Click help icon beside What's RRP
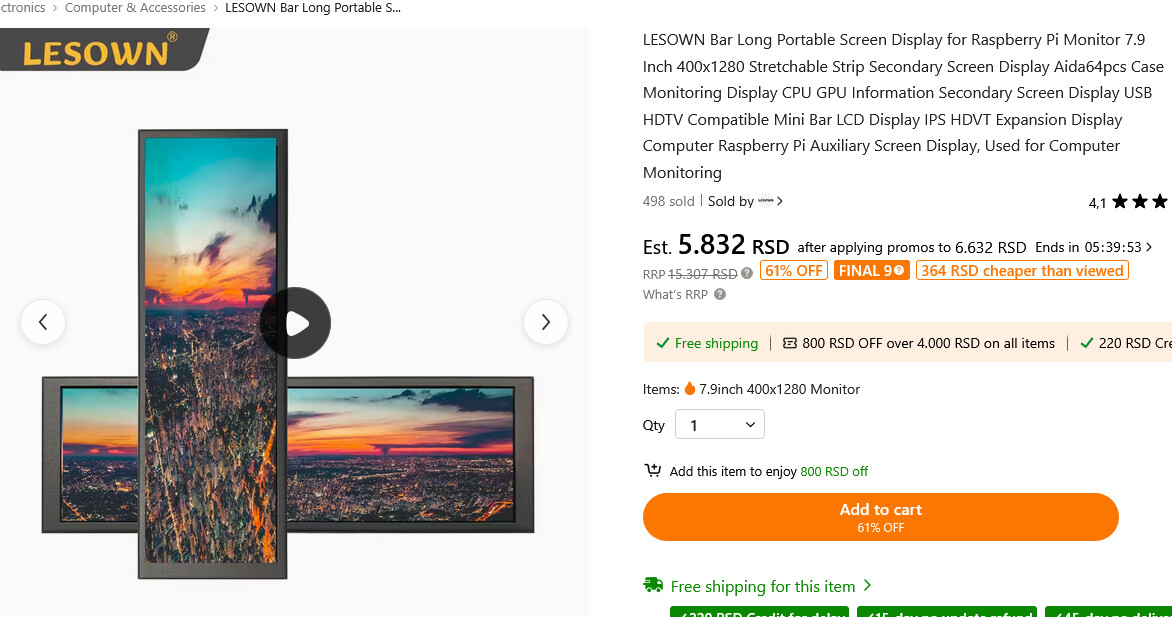Image resolution: width=1172 pixels, height=617 pixels. pyautogui.click(x=720, y=295)
